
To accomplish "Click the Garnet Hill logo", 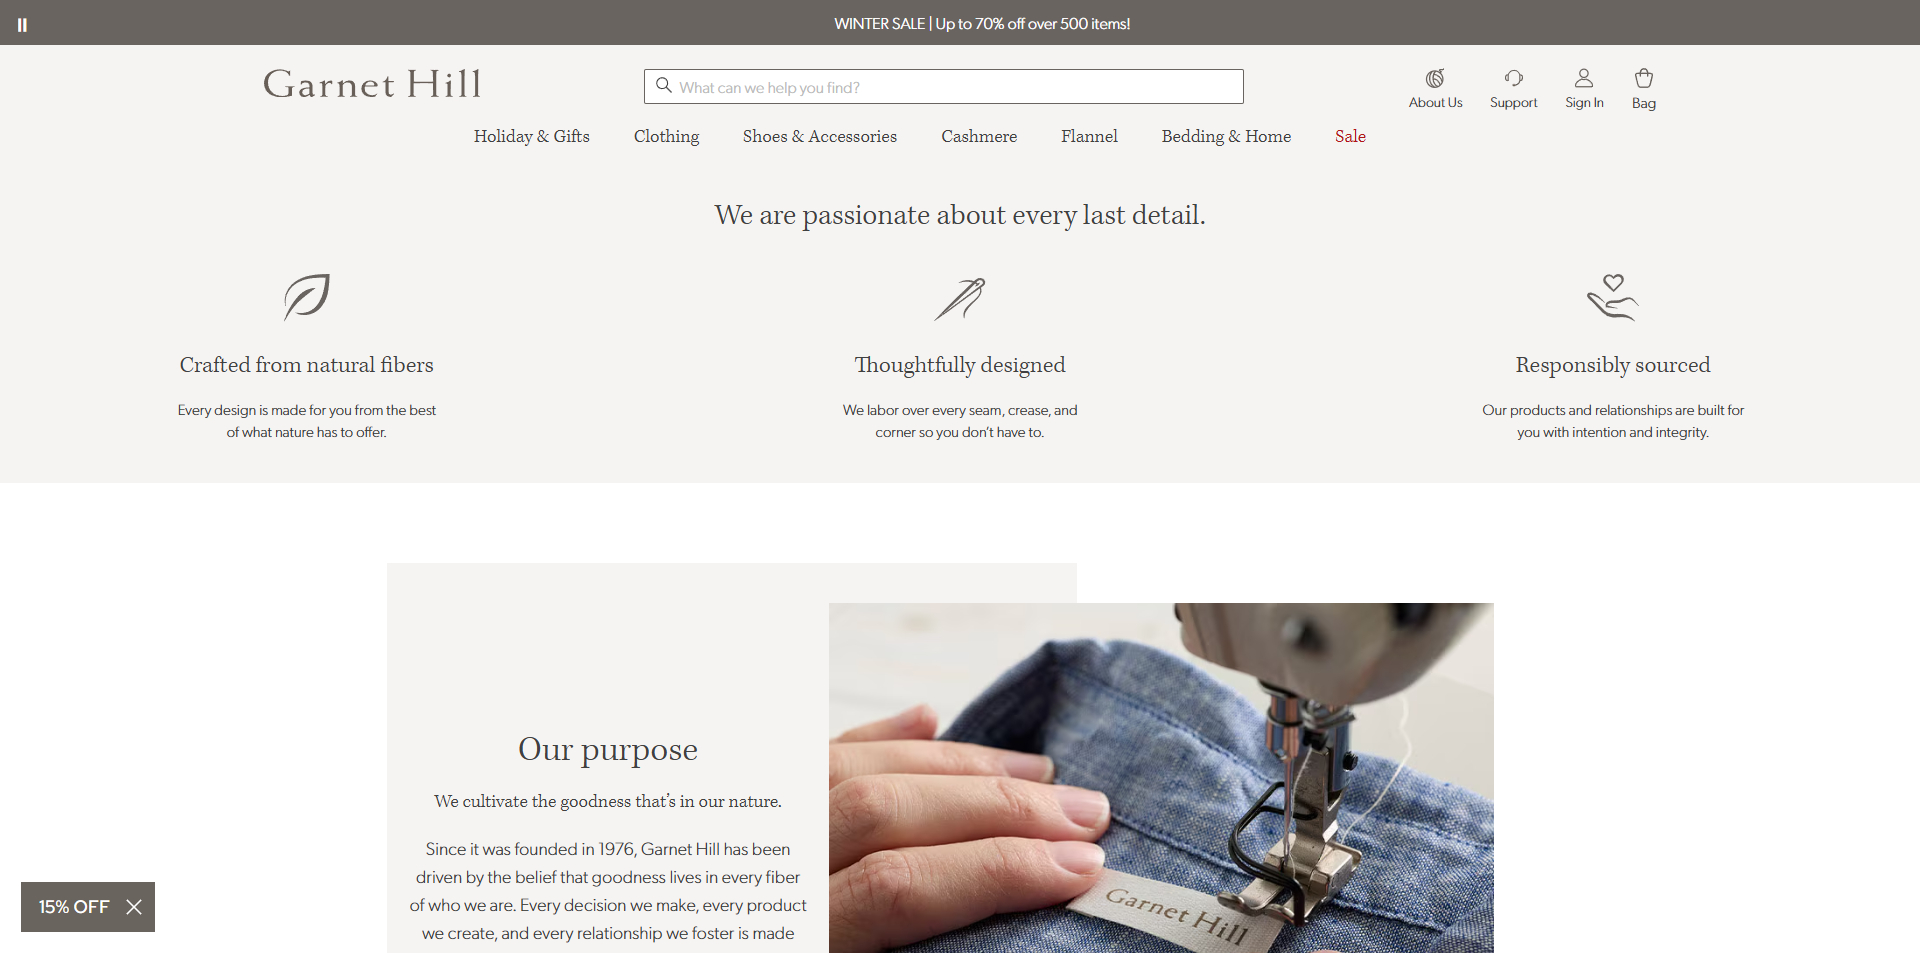I will click(x=372, y=84).
